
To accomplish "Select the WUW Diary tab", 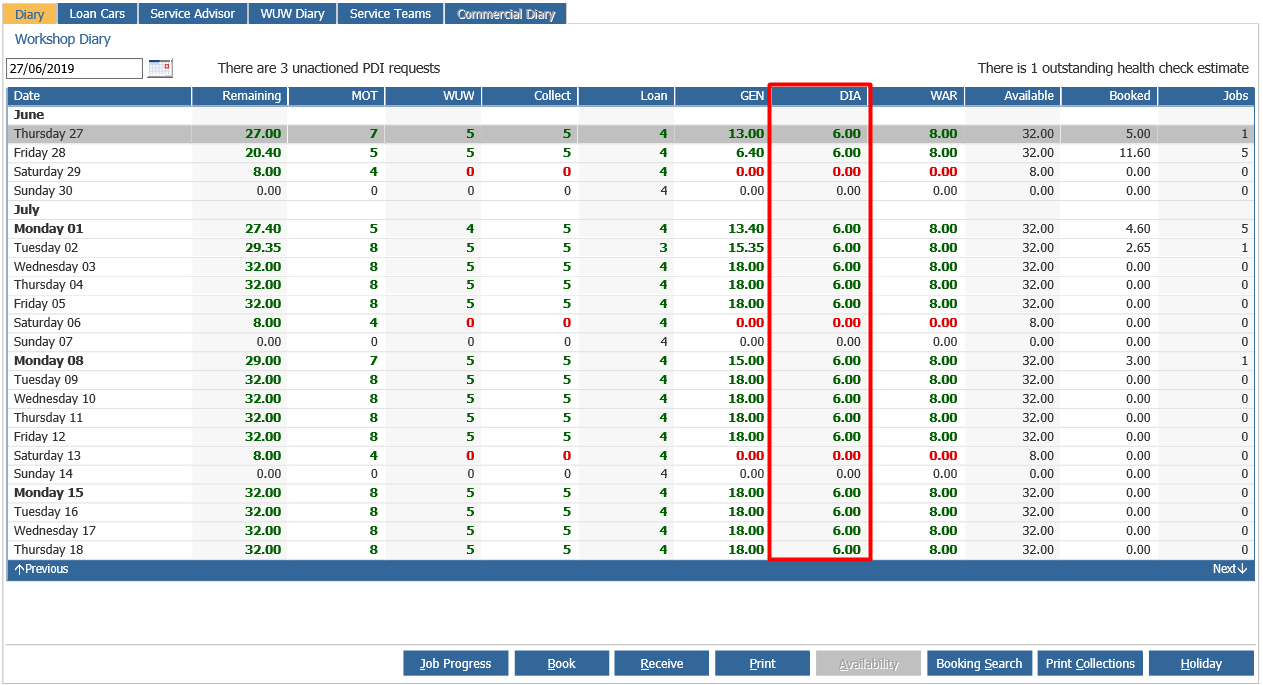I will pos(292,14).
